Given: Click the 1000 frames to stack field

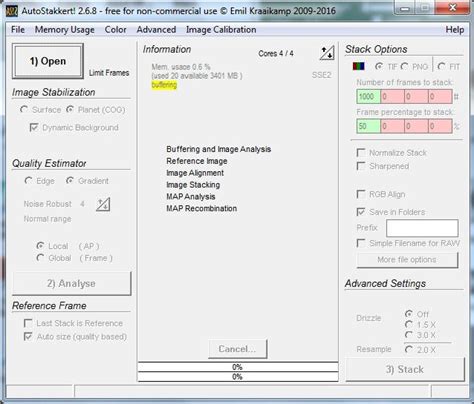Looking at the screenshot, I should point(368,97).
